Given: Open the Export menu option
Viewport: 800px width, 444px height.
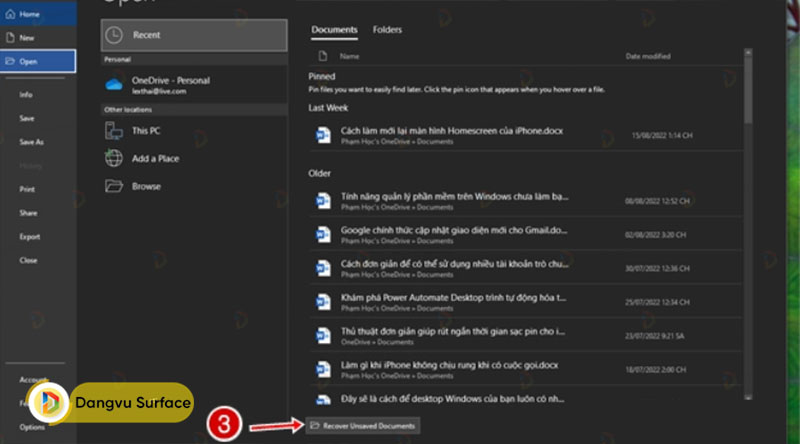Looking at the screenshot, I should click(29, 236).
